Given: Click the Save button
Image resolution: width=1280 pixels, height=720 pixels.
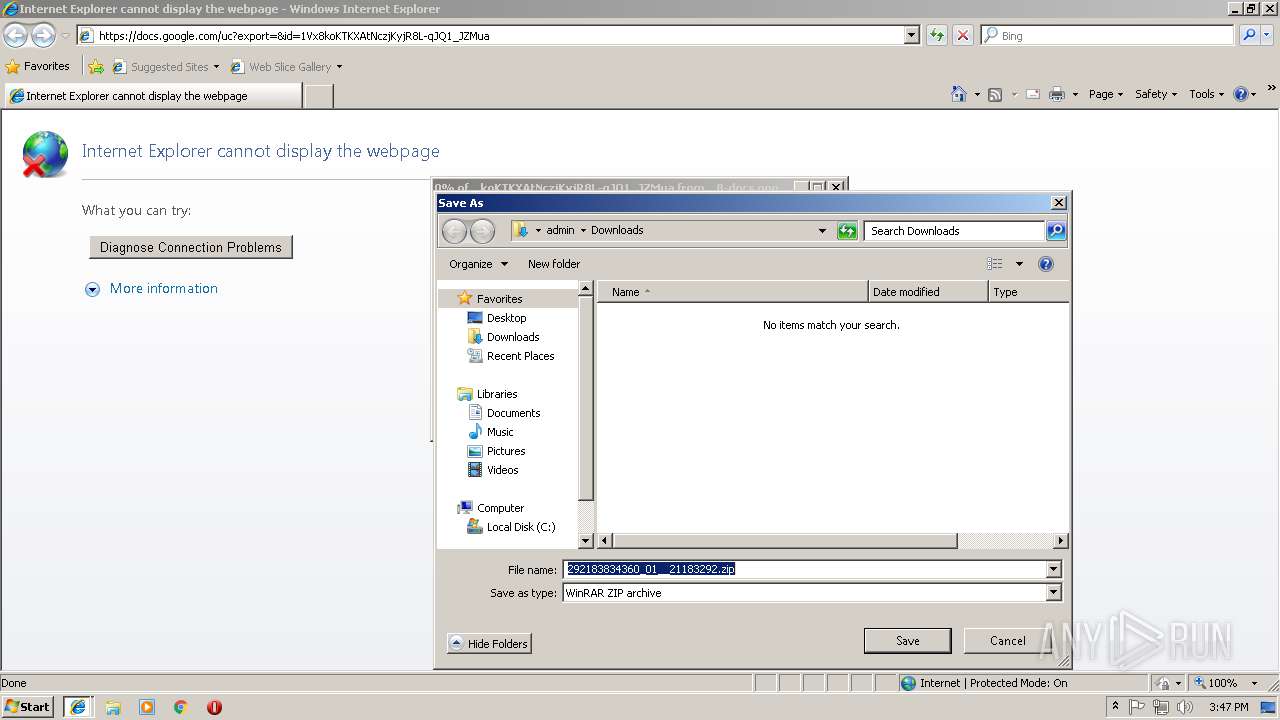Looking at the screenshot, I should click(x=908, y=641).
